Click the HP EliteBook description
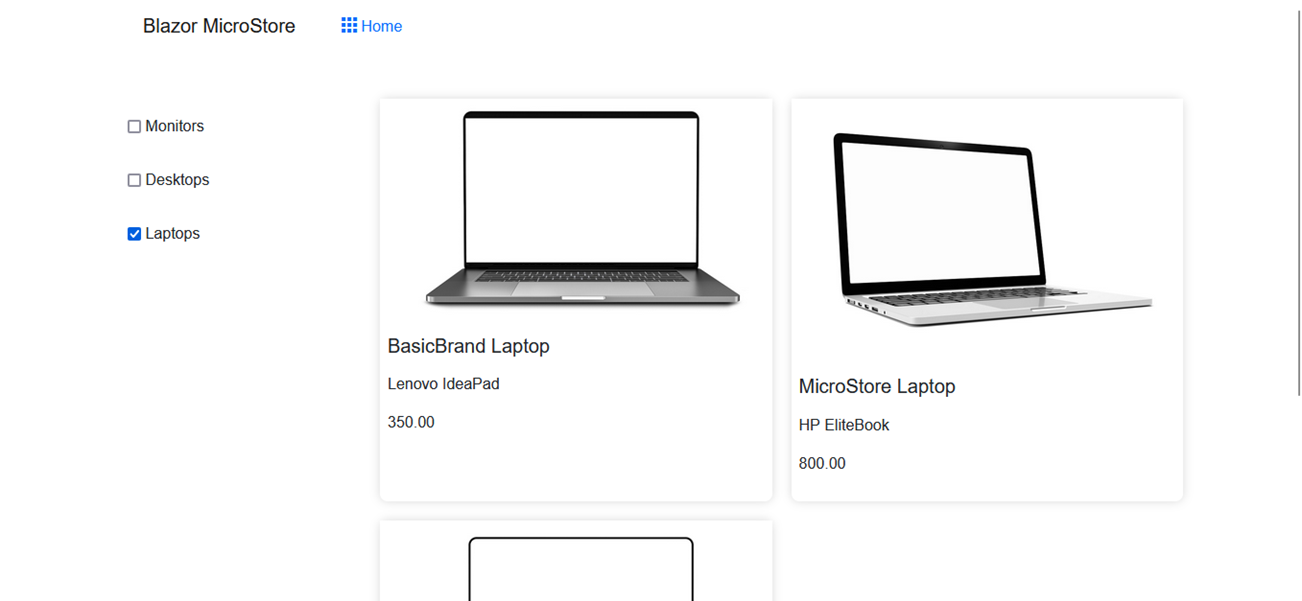This screenshot has height=601, width=1302. (844, 425)
